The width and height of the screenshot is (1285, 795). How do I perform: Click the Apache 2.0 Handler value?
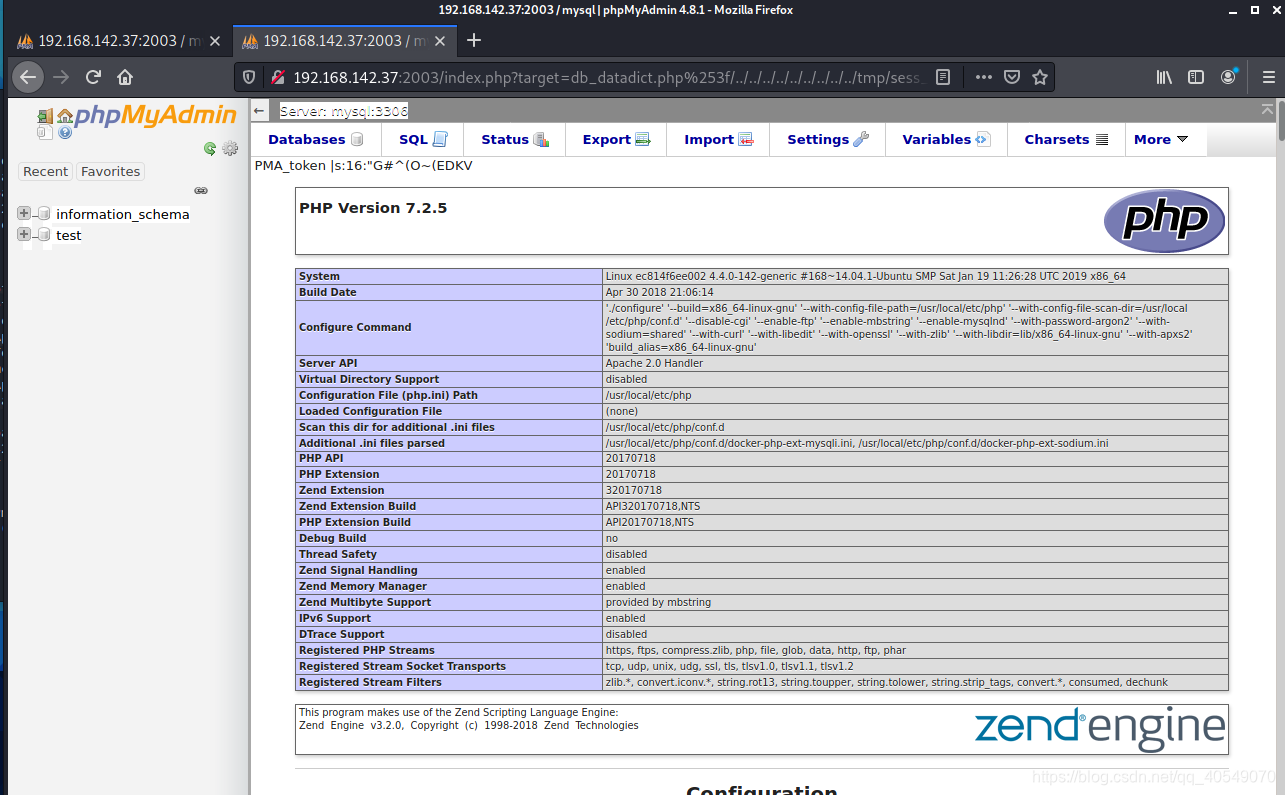654,363
